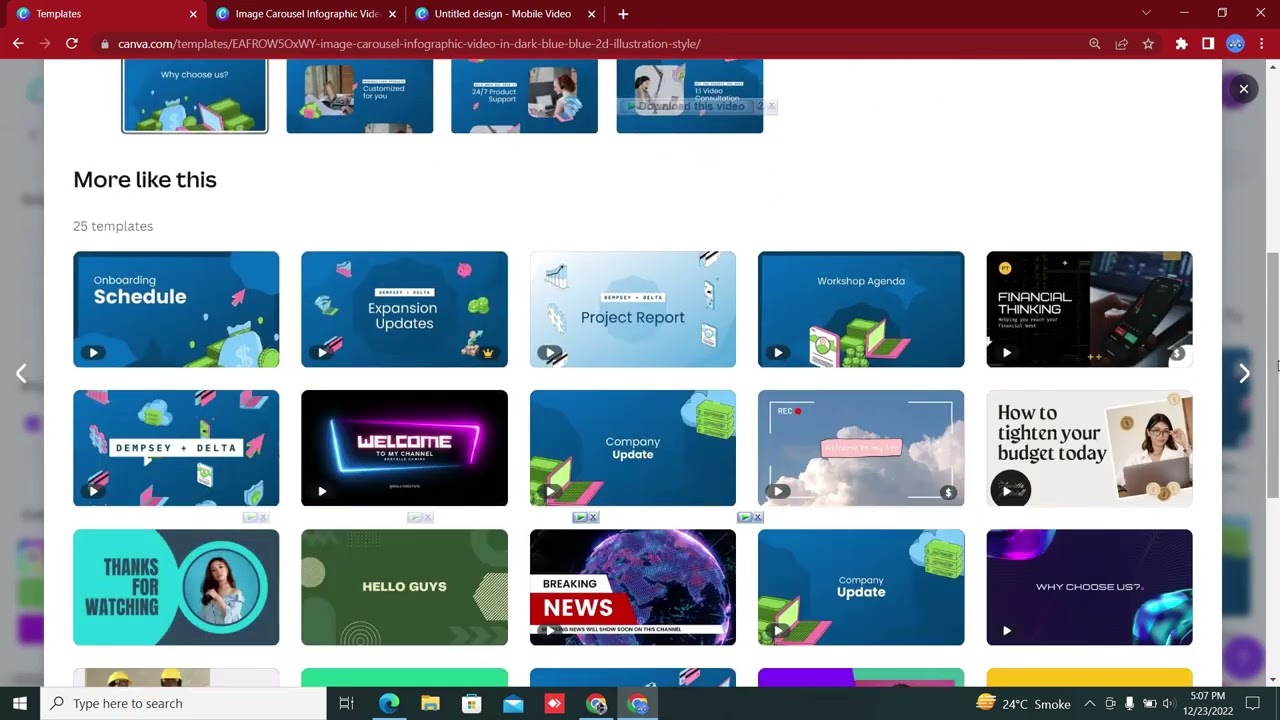Play the Project Report template preview
Screen dimensions: 1280x720
tap(549, 352)
